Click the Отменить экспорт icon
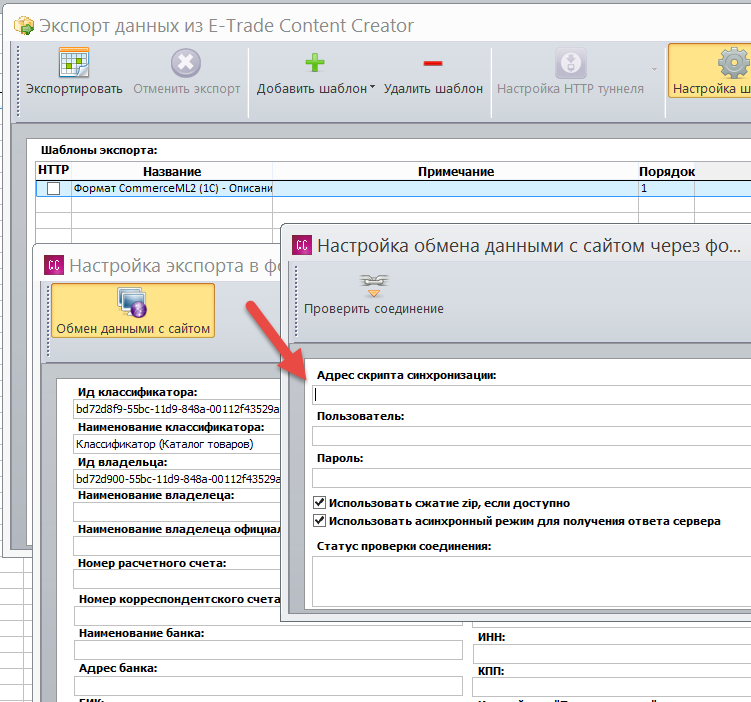This screenshot has width=751, height=702. pyautogui.click(x=186, y=63)
